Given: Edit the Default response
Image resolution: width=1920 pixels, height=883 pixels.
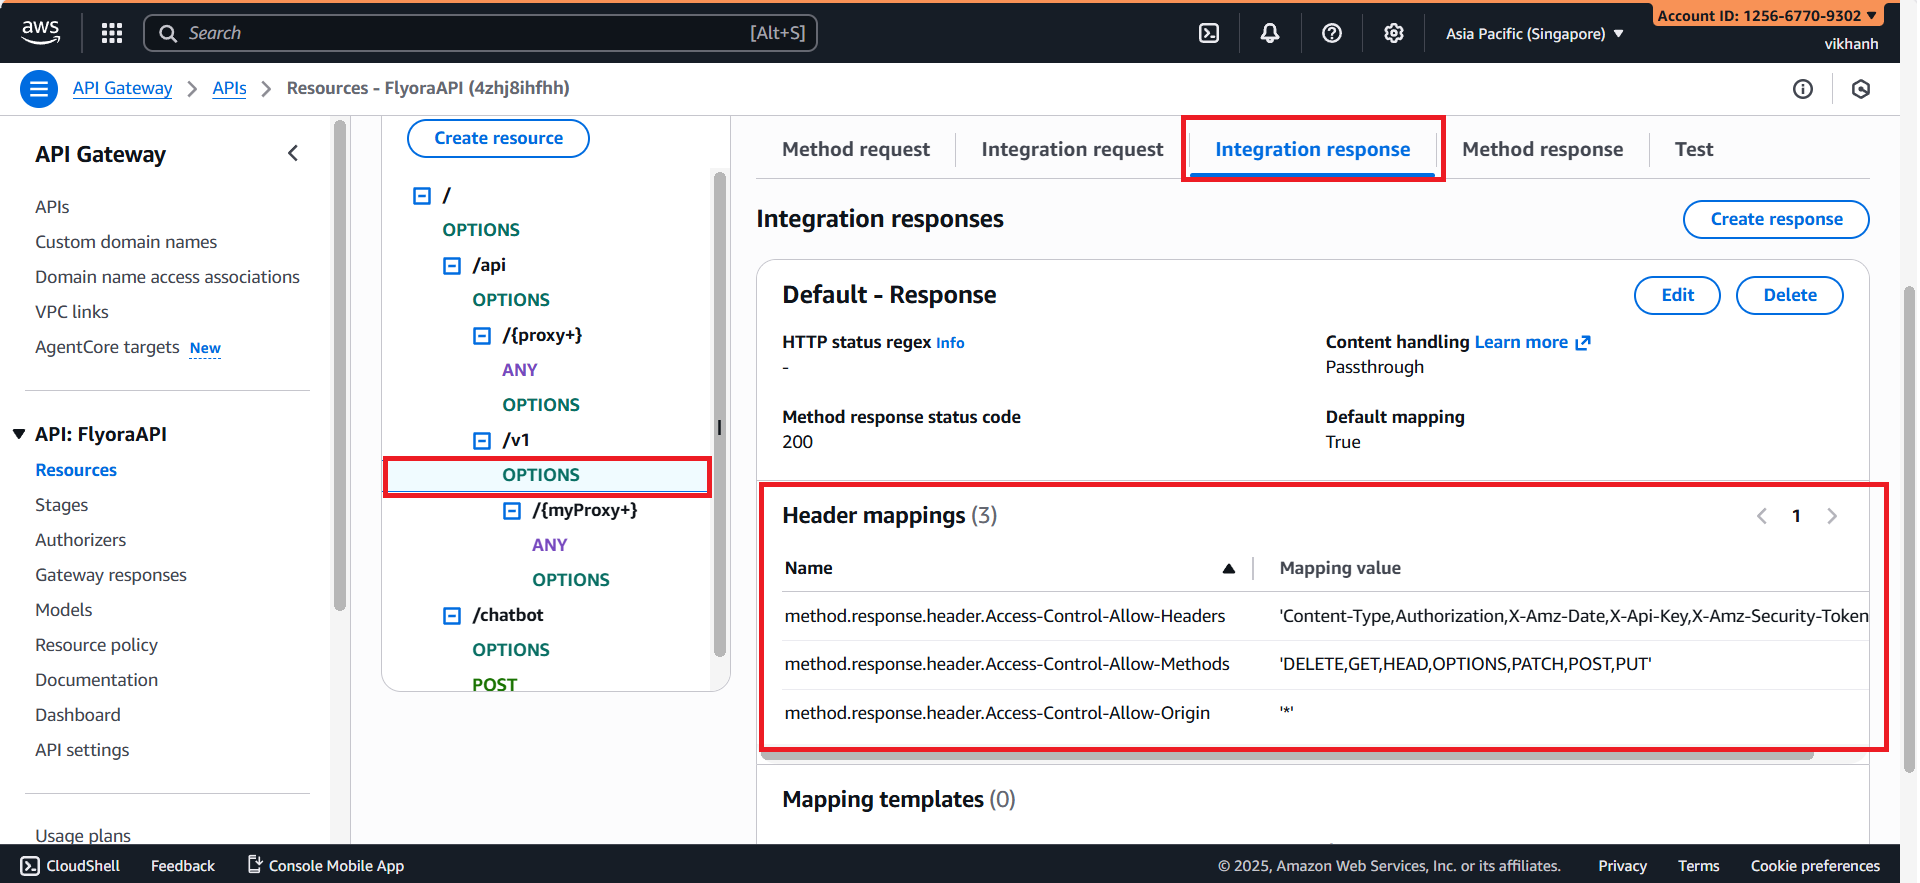Looking at the screenshot, I should (x=1677, y=295).
